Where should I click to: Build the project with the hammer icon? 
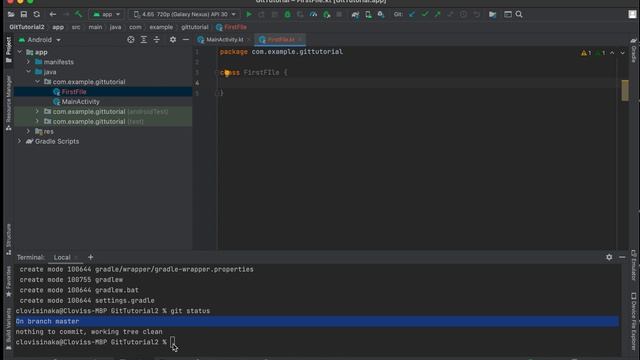click(x=78, y=14)
